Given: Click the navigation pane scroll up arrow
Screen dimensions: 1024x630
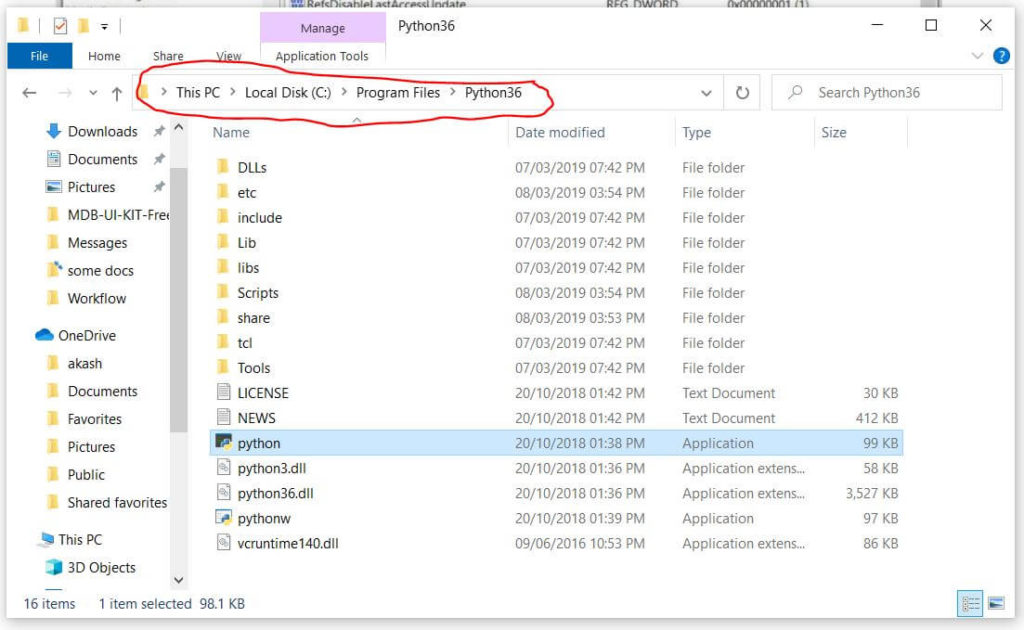Looking at the screenshot, I should [178, 127].
